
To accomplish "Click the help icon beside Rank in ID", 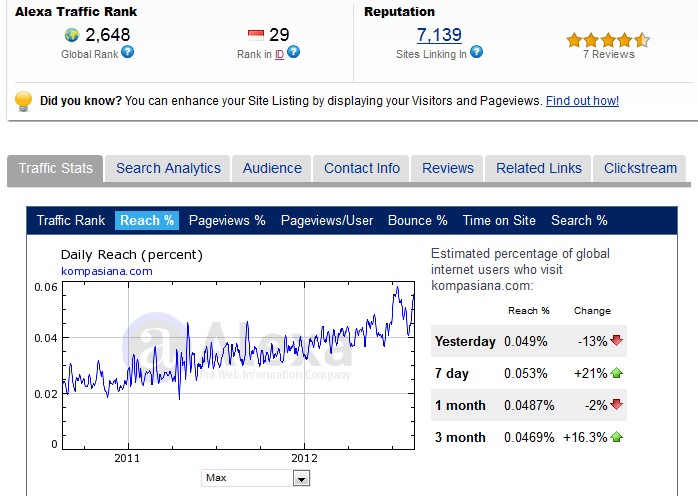I will coord(293,52).
